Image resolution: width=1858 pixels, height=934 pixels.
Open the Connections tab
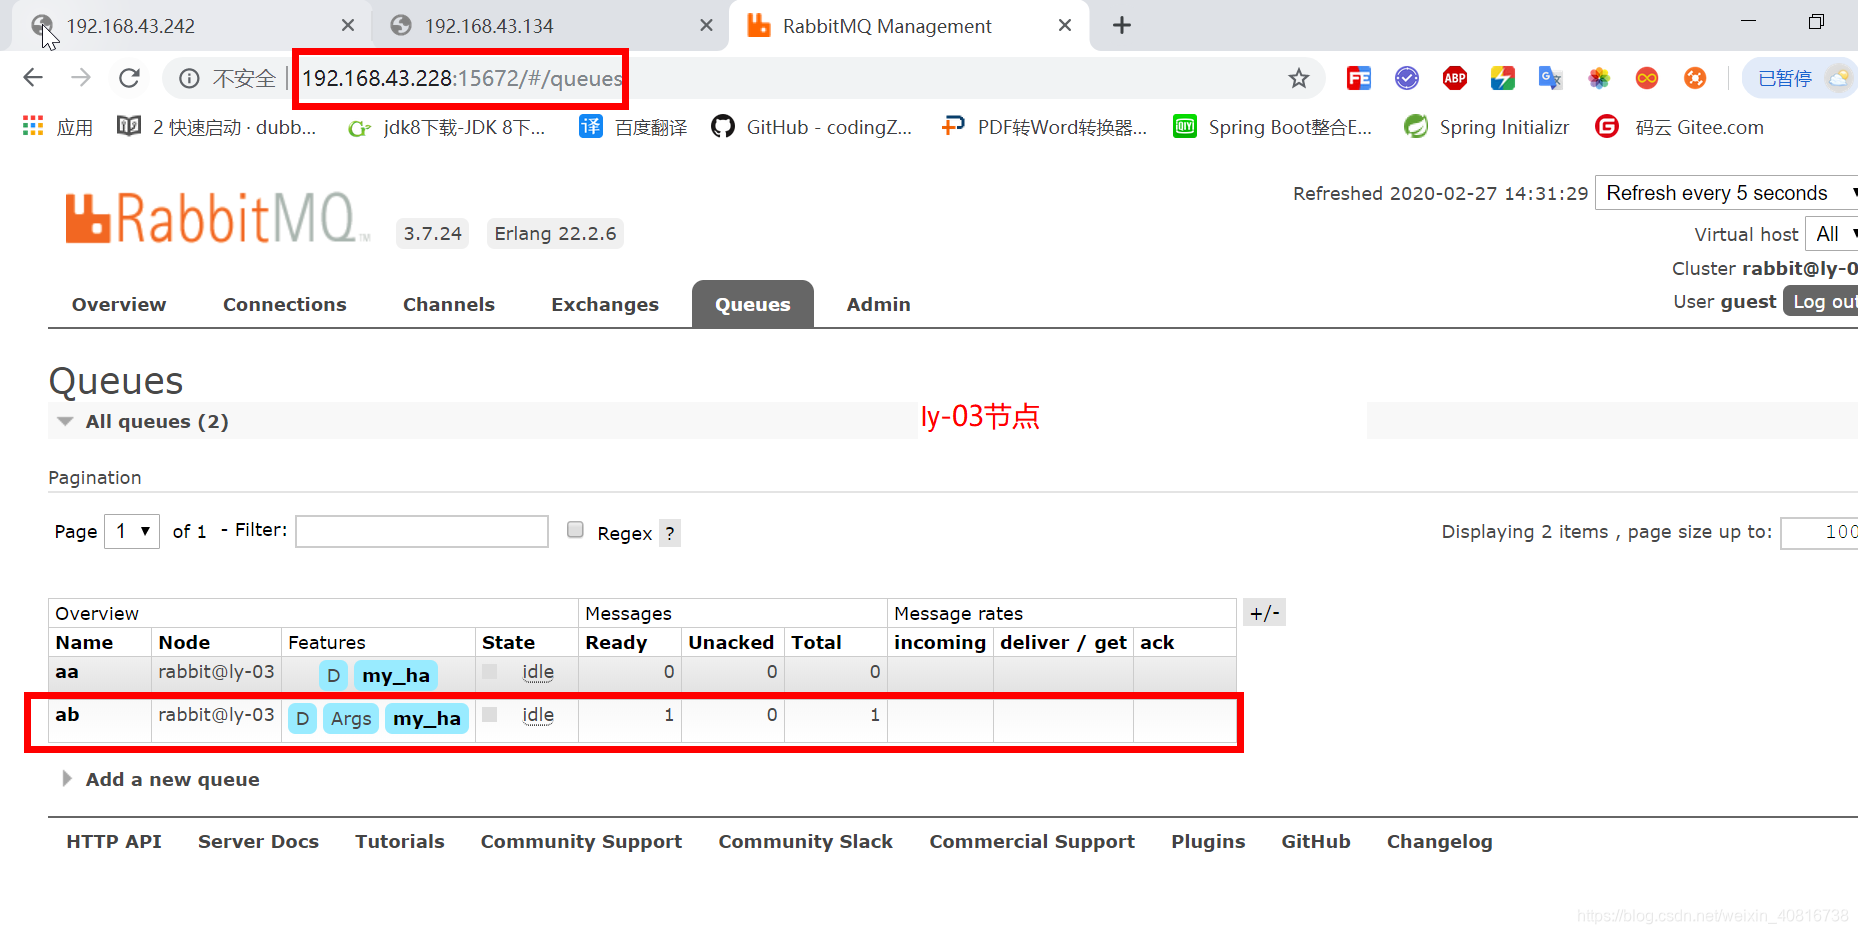(285, 304)
